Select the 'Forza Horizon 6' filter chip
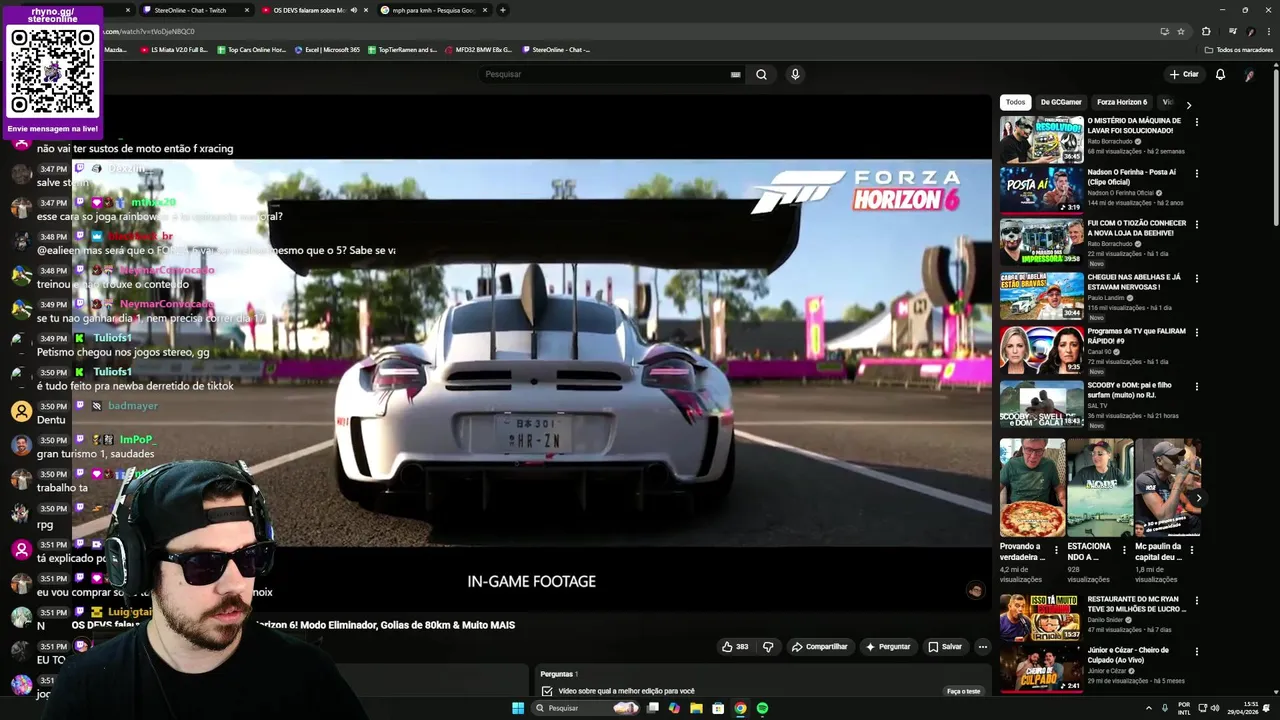This screenshot has height=720, width=1280. pyautogui.click(x=1122, y=102)
